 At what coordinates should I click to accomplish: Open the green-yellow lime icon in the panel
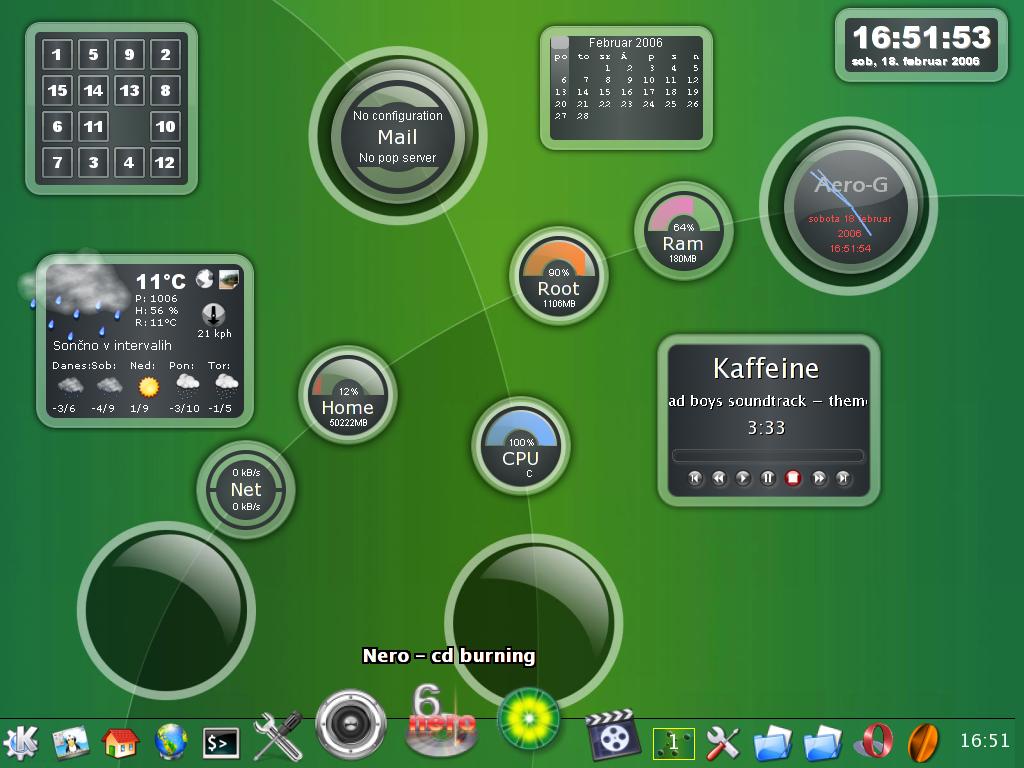529,720
